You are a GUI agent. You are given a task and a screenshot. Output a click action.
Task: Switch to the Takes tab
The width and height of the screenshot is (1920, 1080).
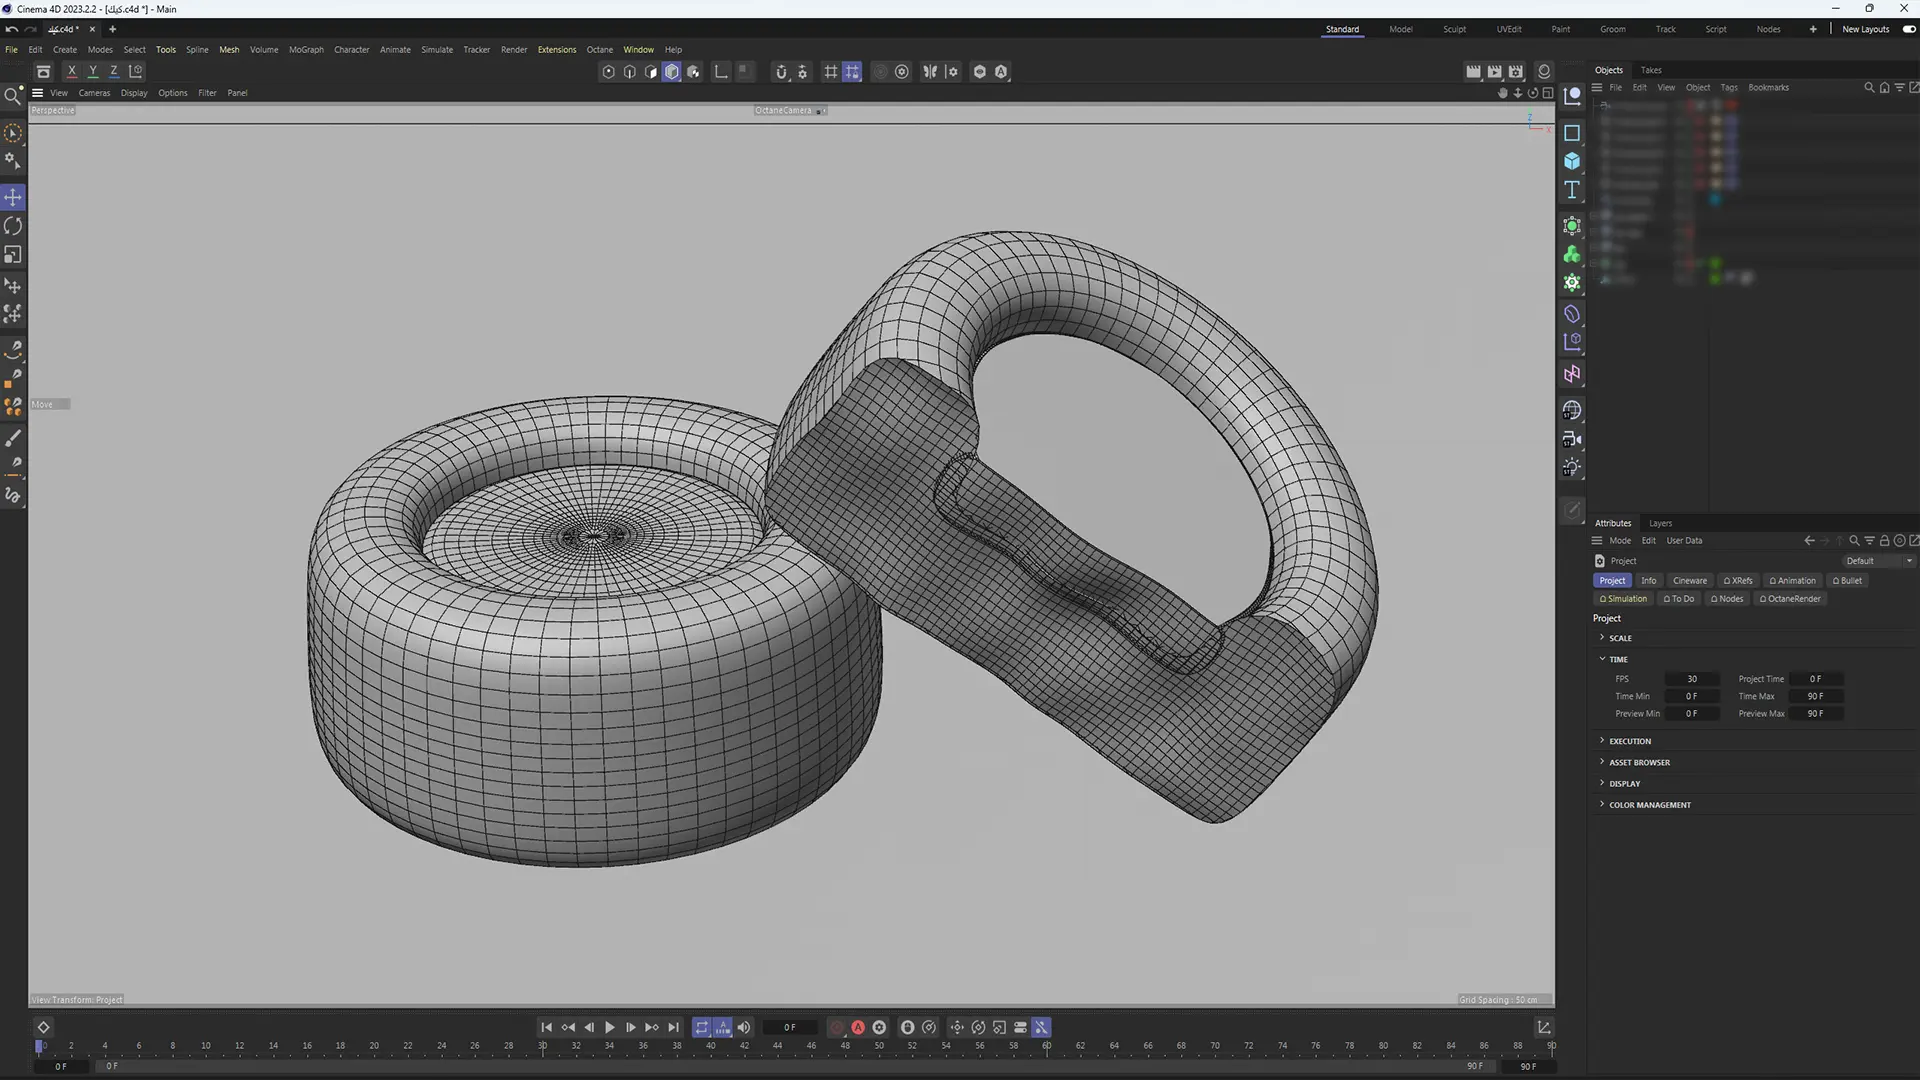(x=1651, y=70)
